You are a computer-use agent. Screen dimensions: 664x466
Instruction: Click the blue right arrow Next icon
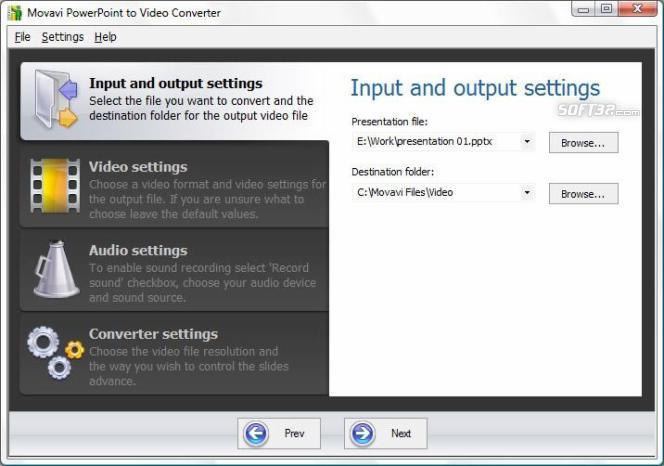click(363, 433)
